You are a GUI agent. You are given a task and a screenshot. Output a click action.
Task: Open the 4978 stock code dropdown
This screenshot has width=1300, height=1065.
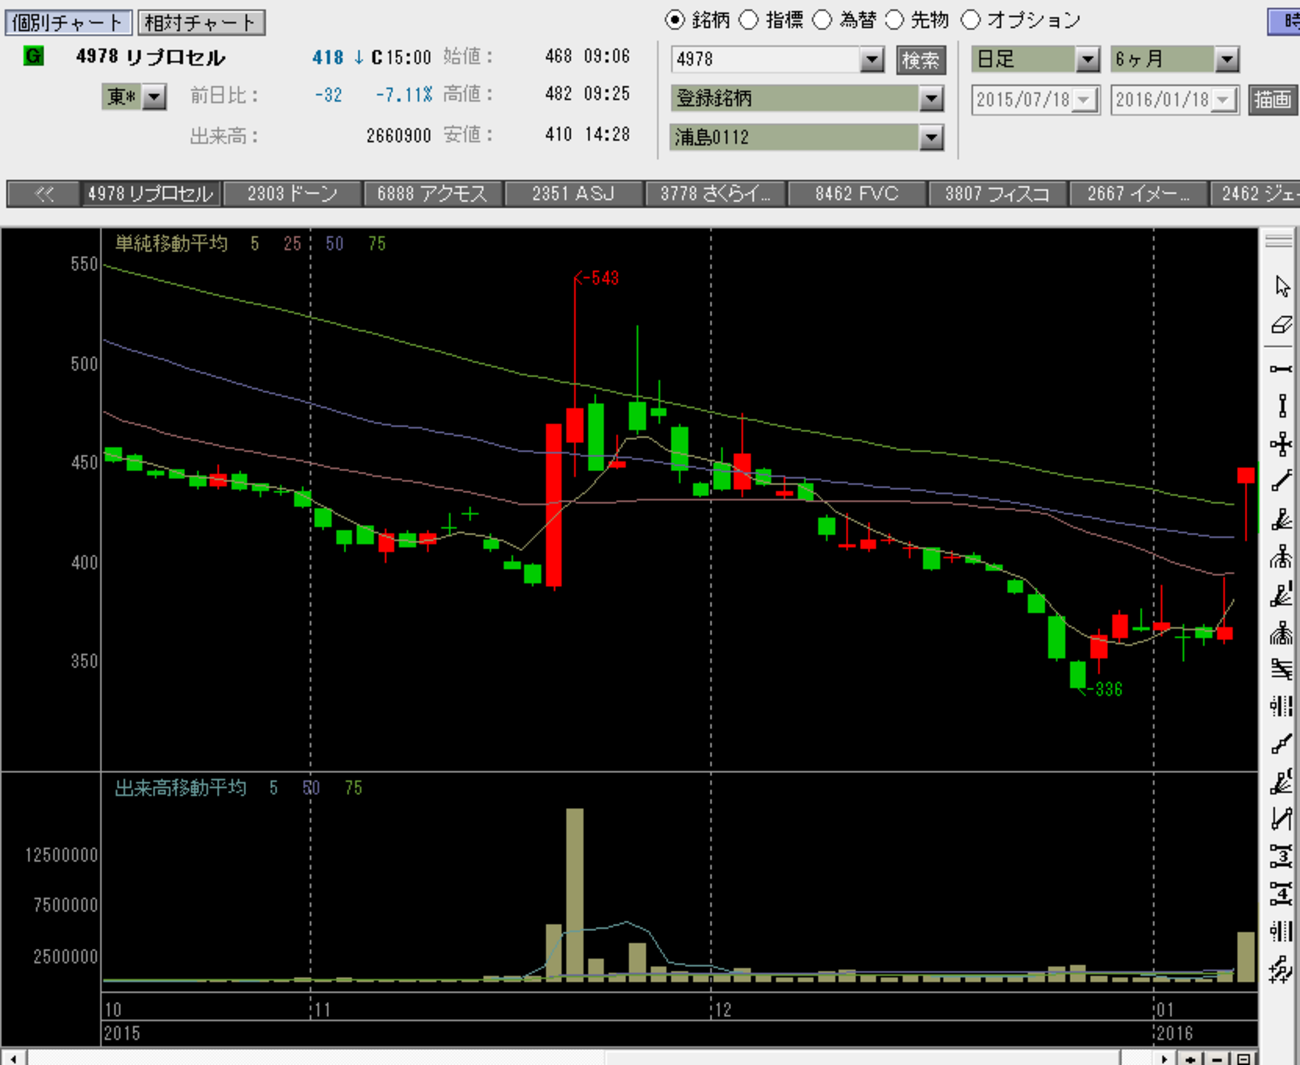(872, 60)
